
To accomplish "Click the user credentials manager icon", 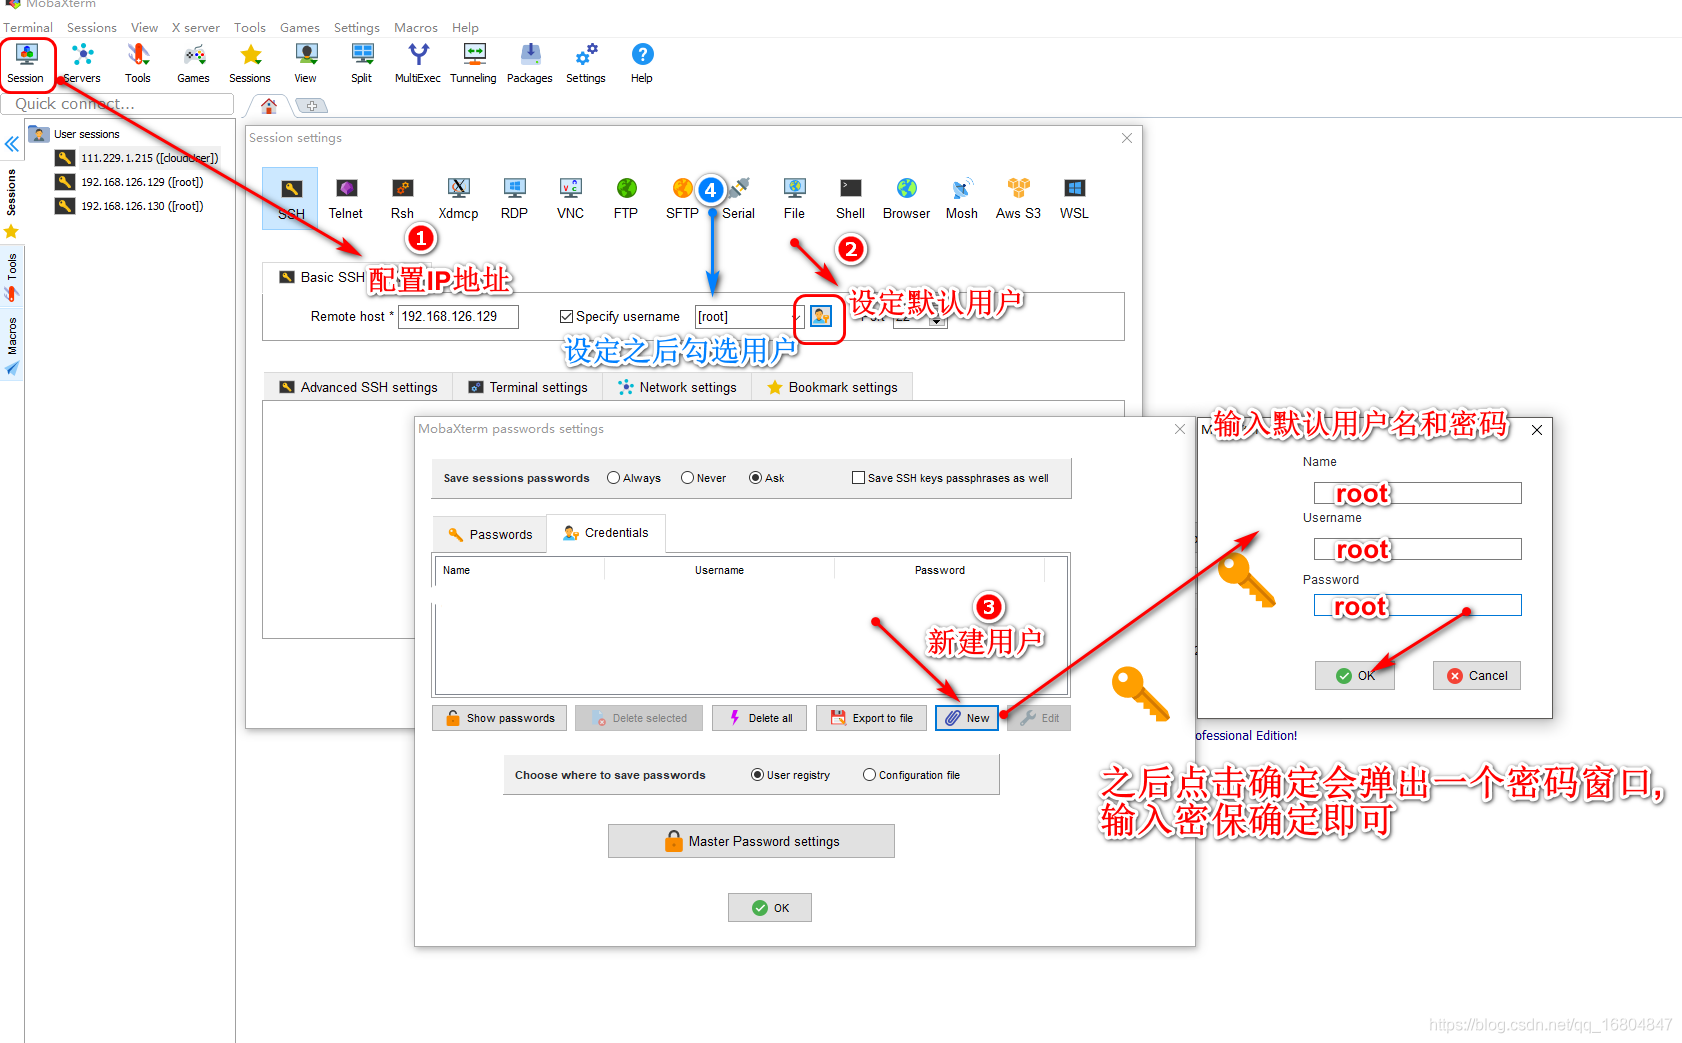I will tap(821, 316).
